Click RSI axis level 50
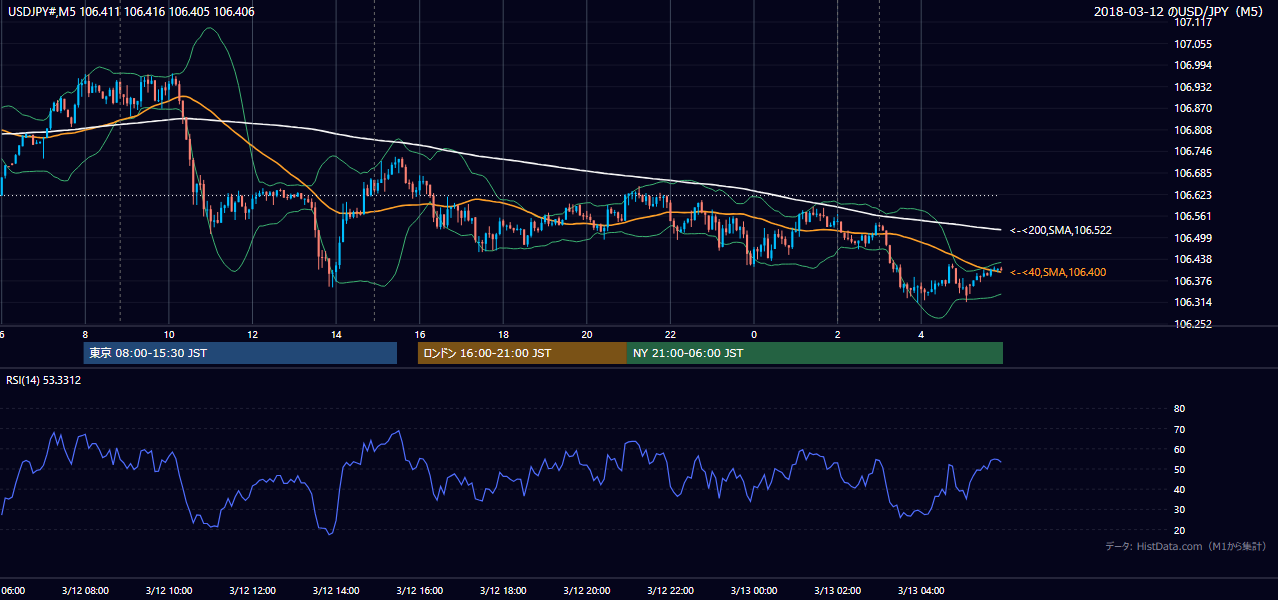The width and height of the screenshot is (1278, 600). pos(1179,469)
